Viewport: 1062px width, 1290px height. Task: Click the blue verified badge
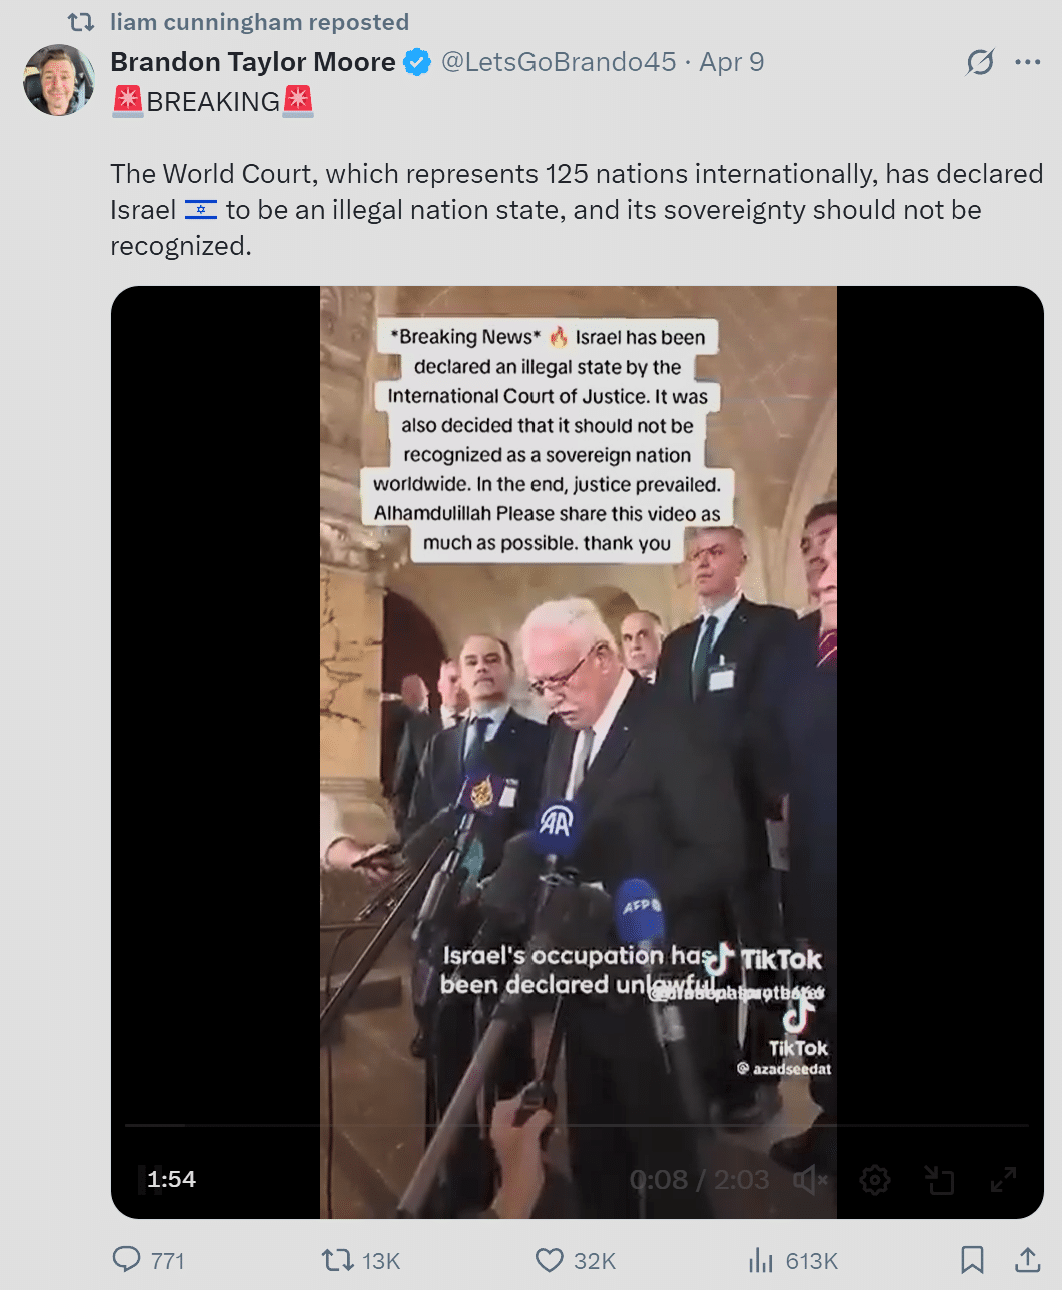pos(417,62)
